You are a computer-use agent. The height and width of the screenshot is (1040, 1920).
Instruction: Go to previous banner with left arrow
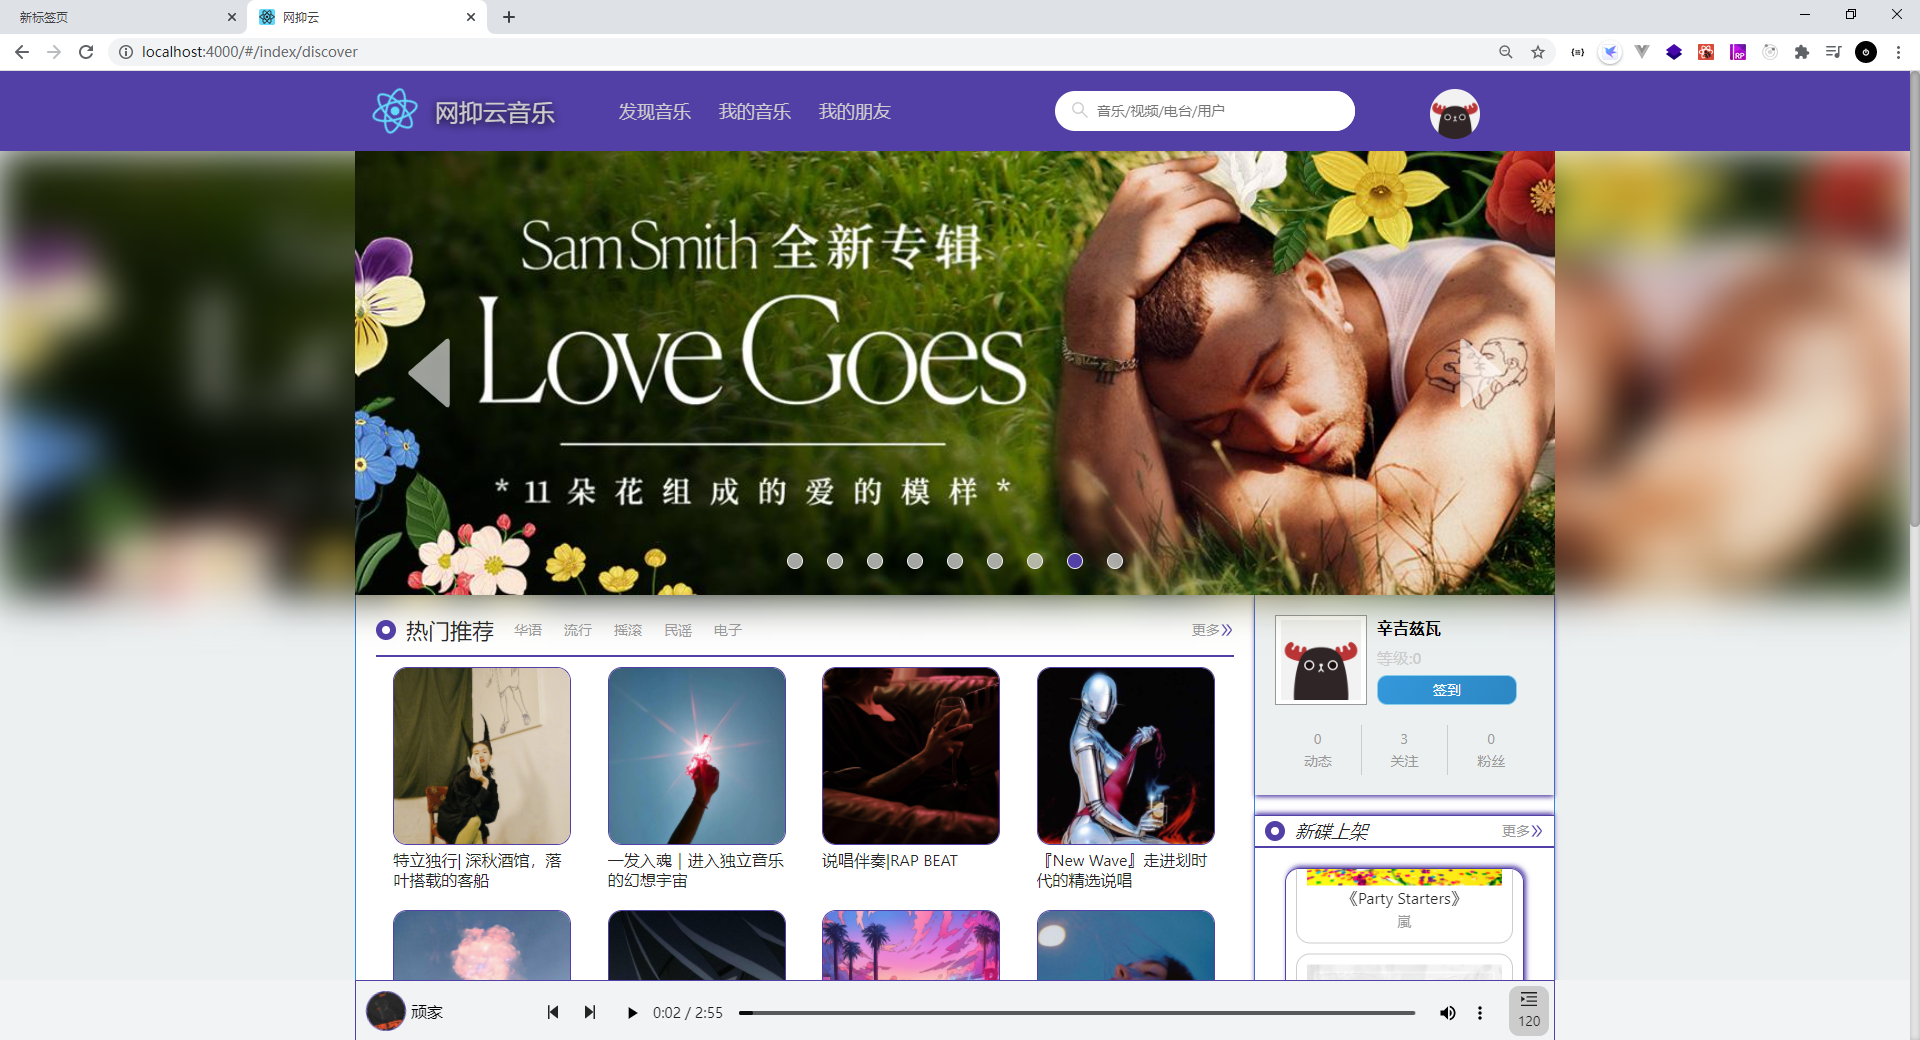[x=430, y=373]
